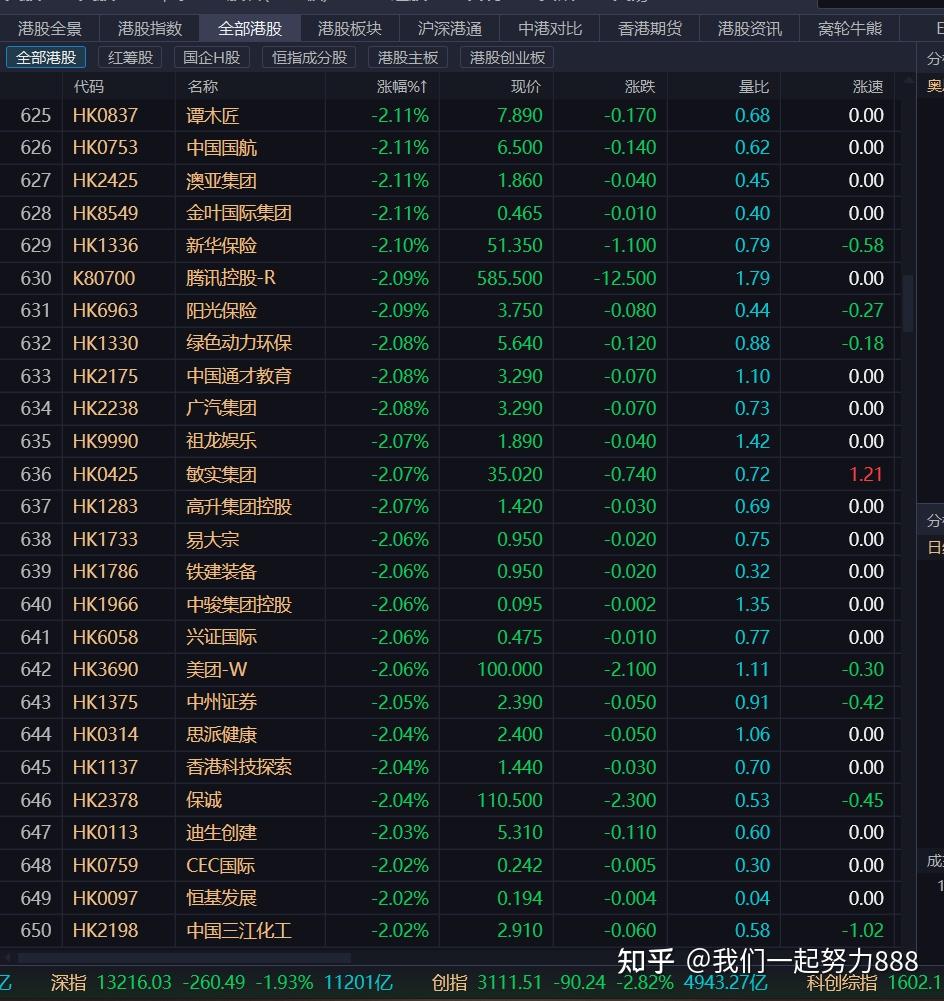Open the 港股资讯 tab
The width and height of the screenshot is (944, 1001).
coord(749,29)
